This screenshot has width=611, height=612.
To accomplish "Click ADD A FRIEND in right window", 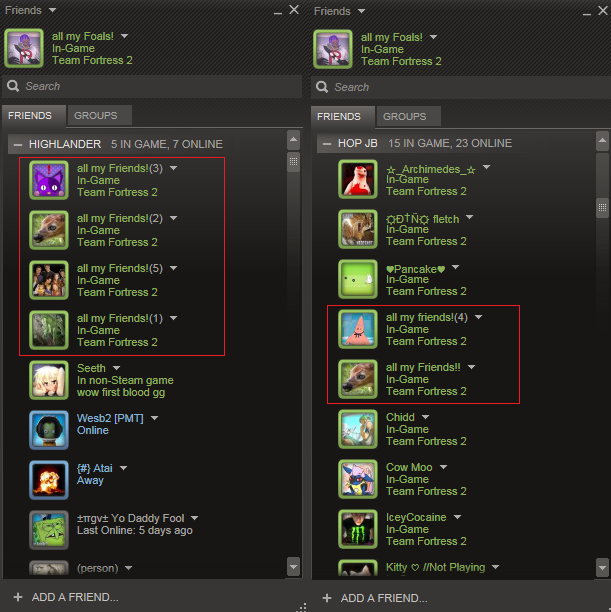I will (x=384, y=598).
